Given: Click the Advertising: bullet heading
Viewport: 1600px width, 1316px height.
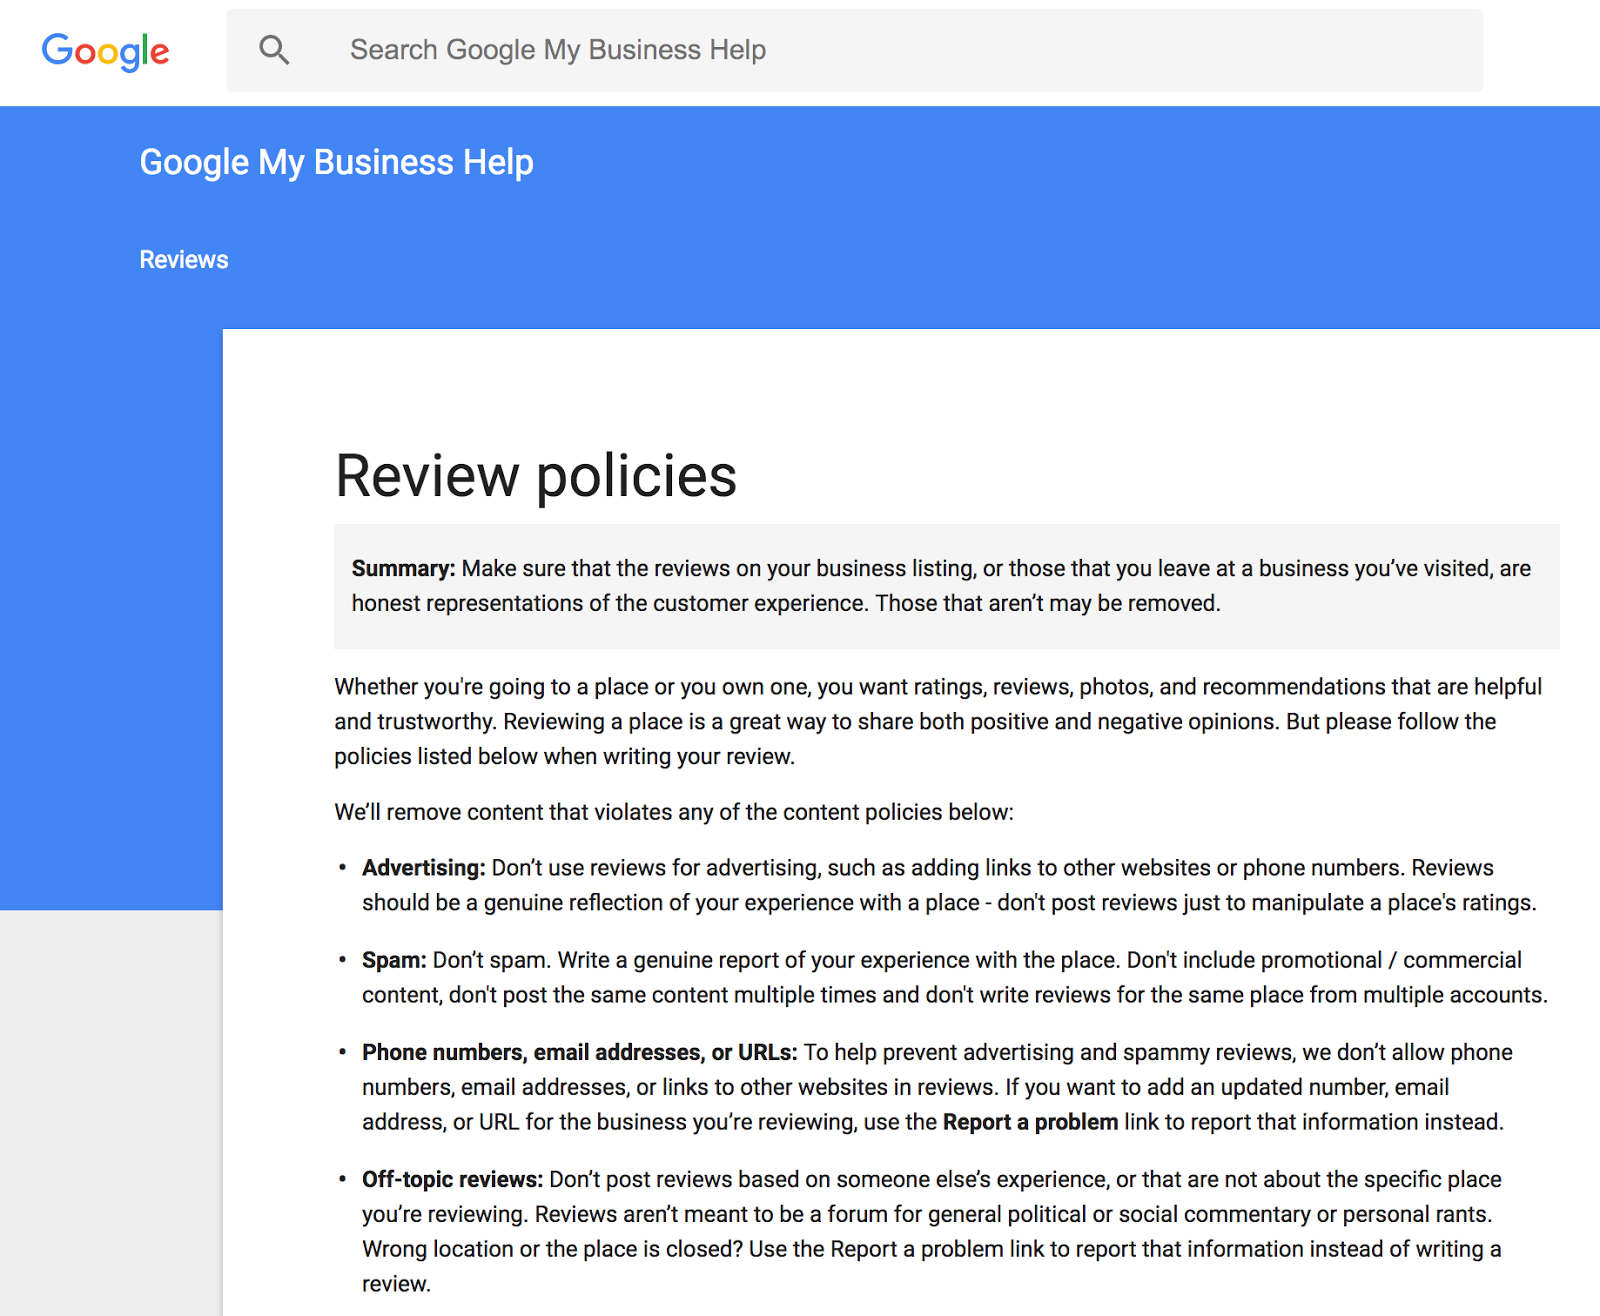Looking at the screenshot, I should point(424,868).
